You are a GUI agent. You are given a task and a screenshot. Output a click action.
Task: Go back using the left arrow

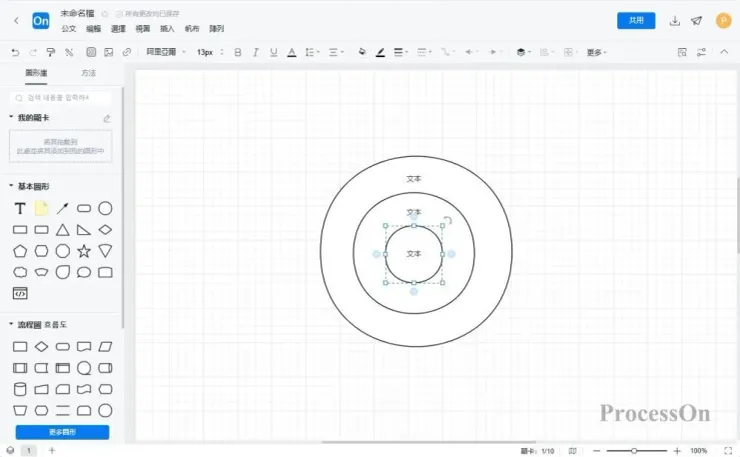pos(17,20)
